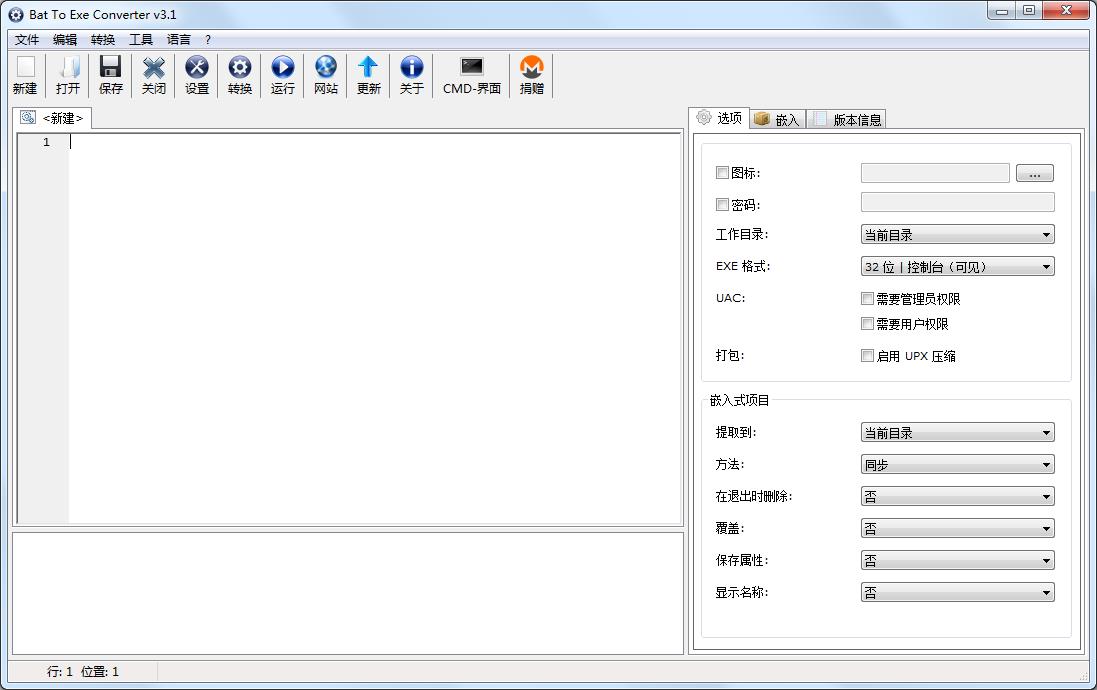Click the <新建> document tab icon

28,118
